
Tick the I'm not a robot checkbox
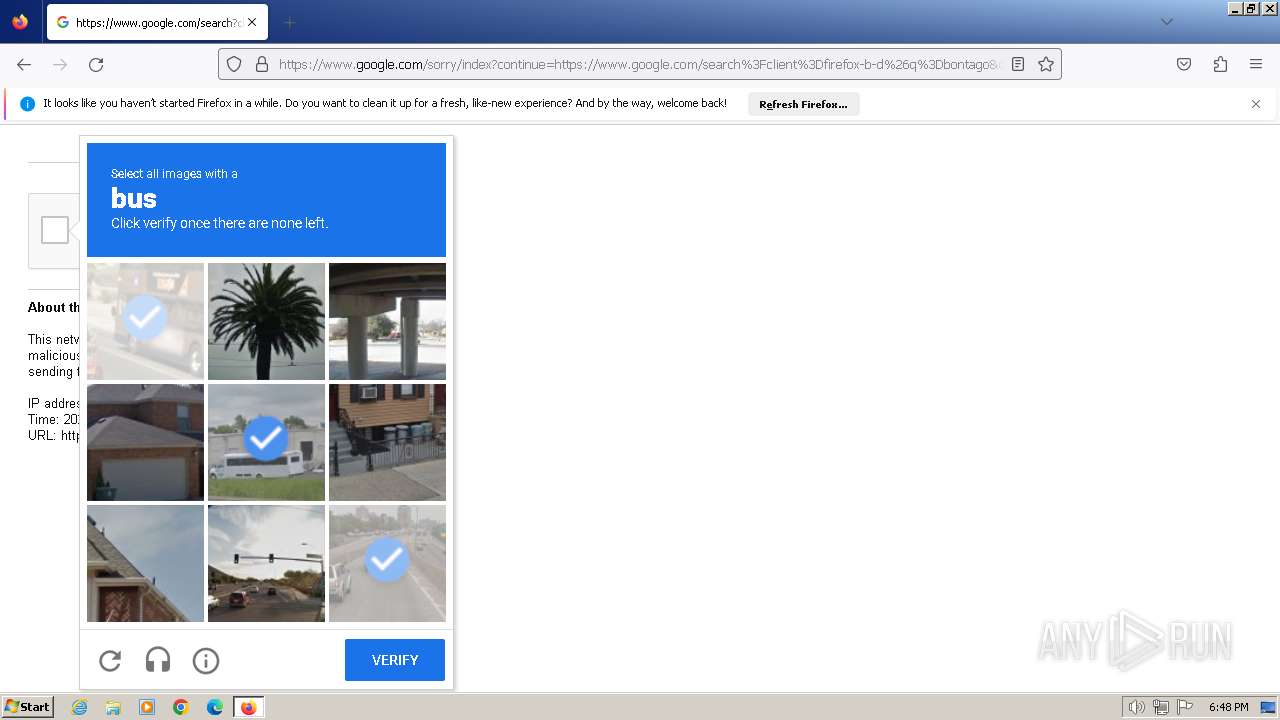[55, 230]
